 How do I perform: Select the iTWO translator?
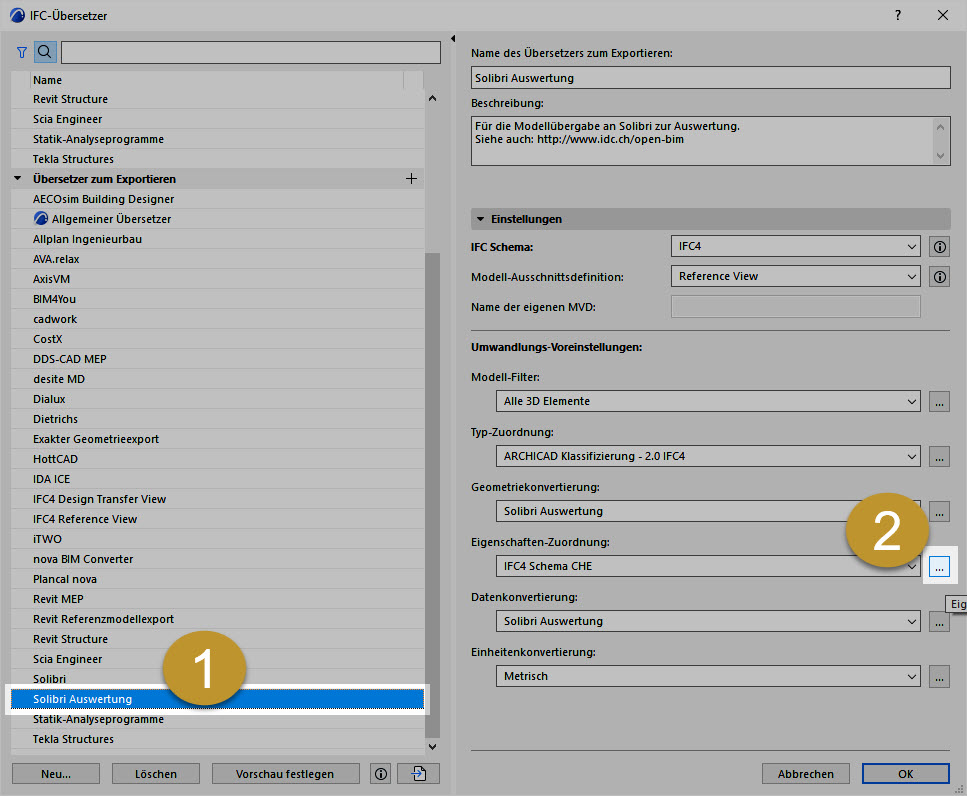[x=217, y=539]
